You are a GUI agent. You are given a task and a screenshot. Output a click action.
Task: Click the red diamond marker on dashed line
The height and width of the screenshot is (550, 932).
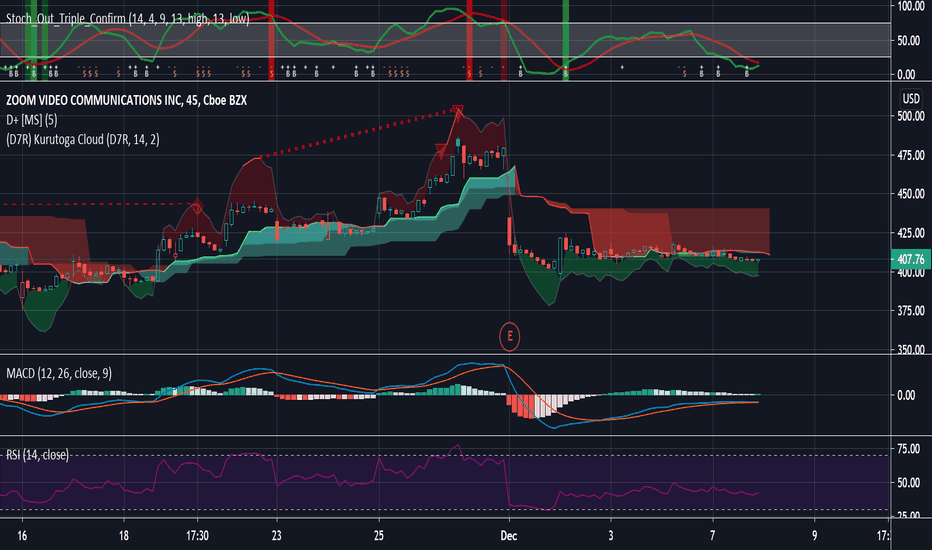pyautogui.click(x=197, y=206)
